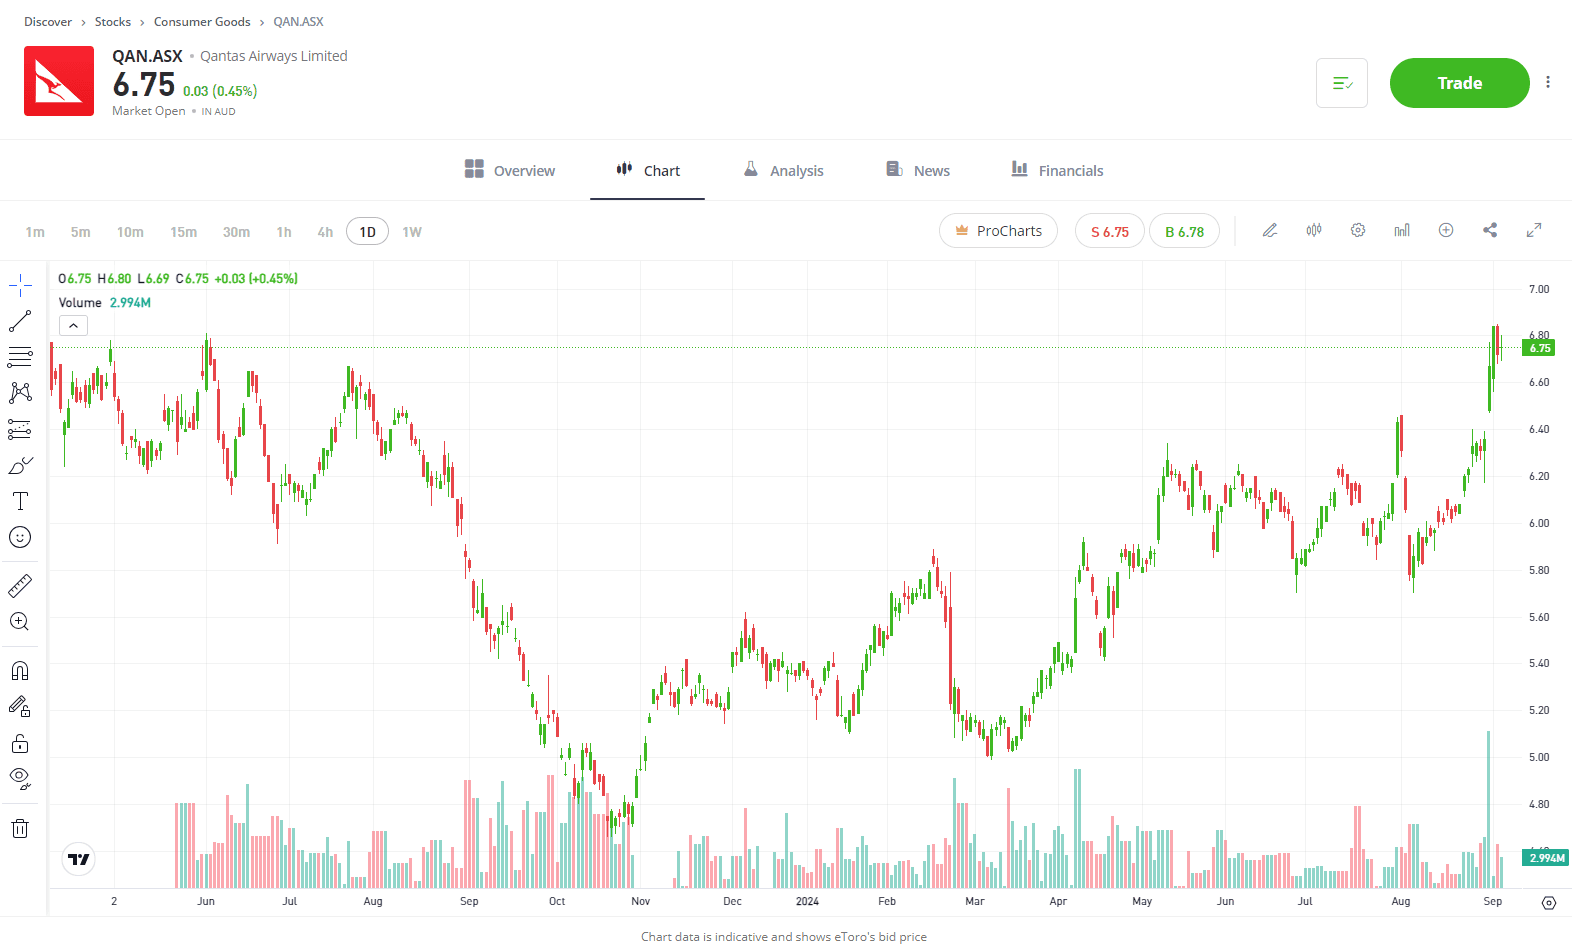Set the 1h timeframe
This screenshot has height=949, width=1572.
point(284,232)
